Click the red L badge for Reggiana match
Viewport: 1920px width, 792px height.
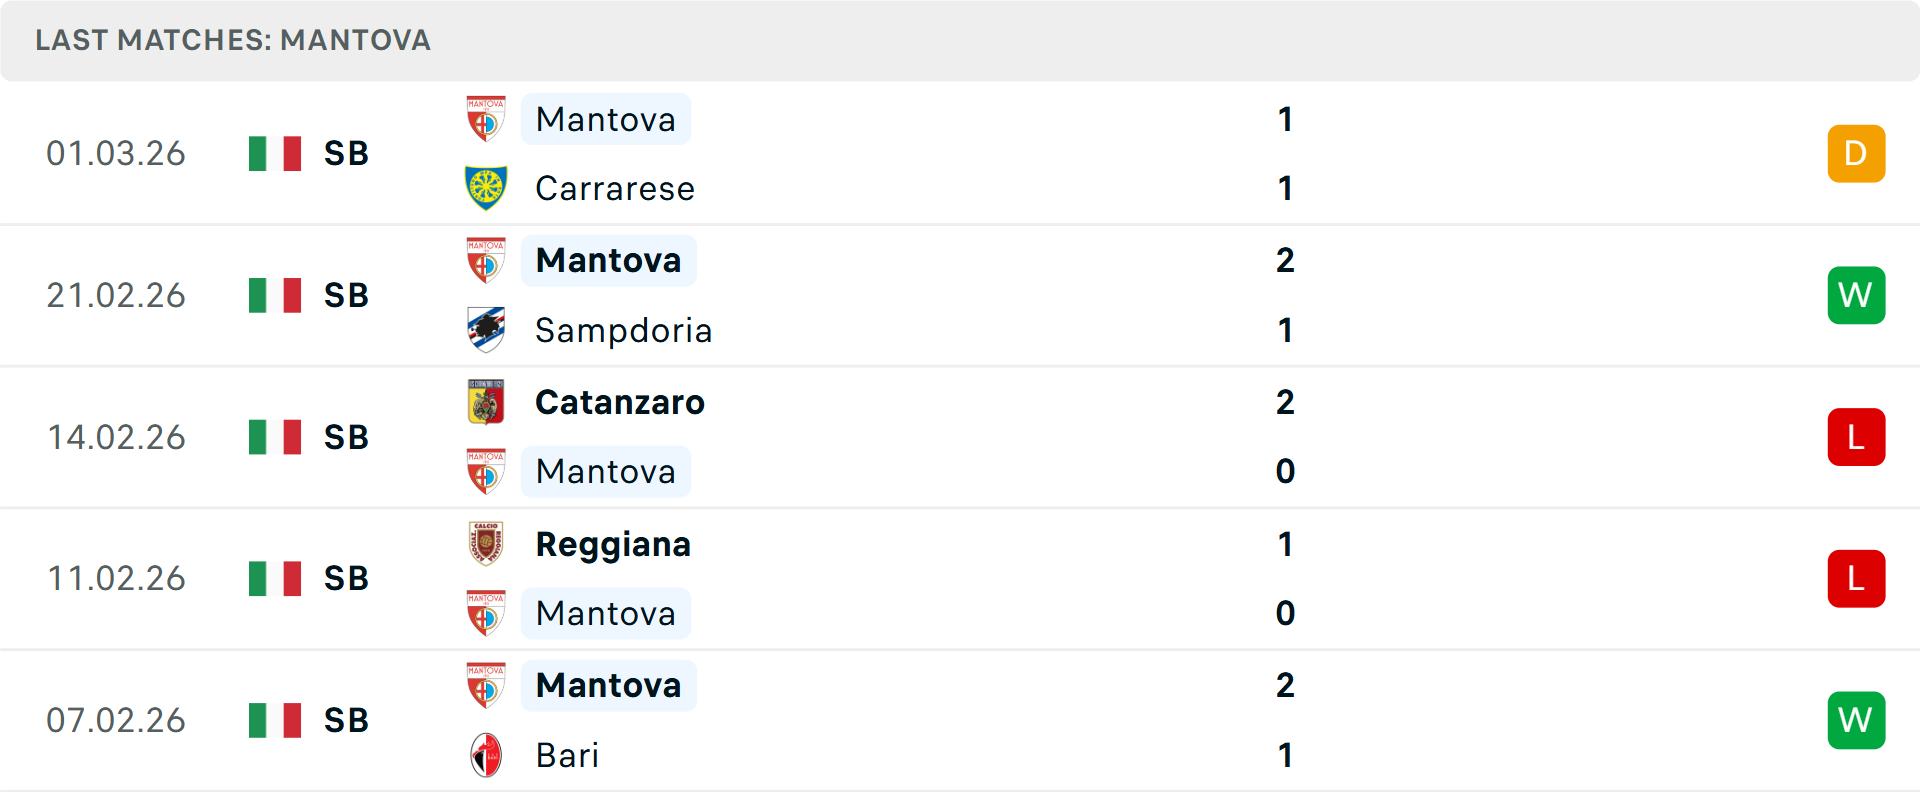point(1855,579)
